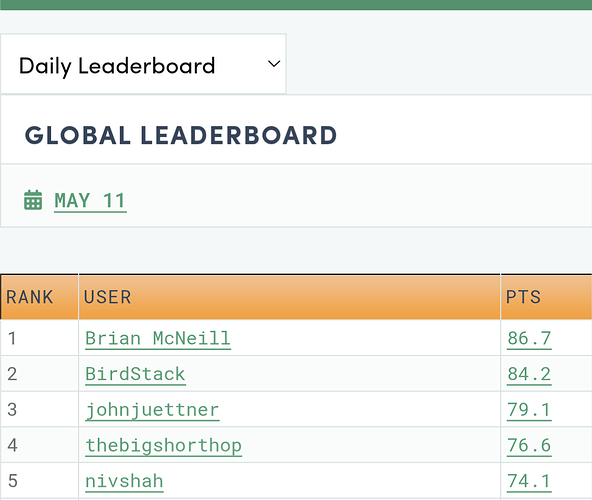The width and height of the screenshot is (592, 500).
Task: View details for the 79.1 score
Action: (x=529, y=410)
